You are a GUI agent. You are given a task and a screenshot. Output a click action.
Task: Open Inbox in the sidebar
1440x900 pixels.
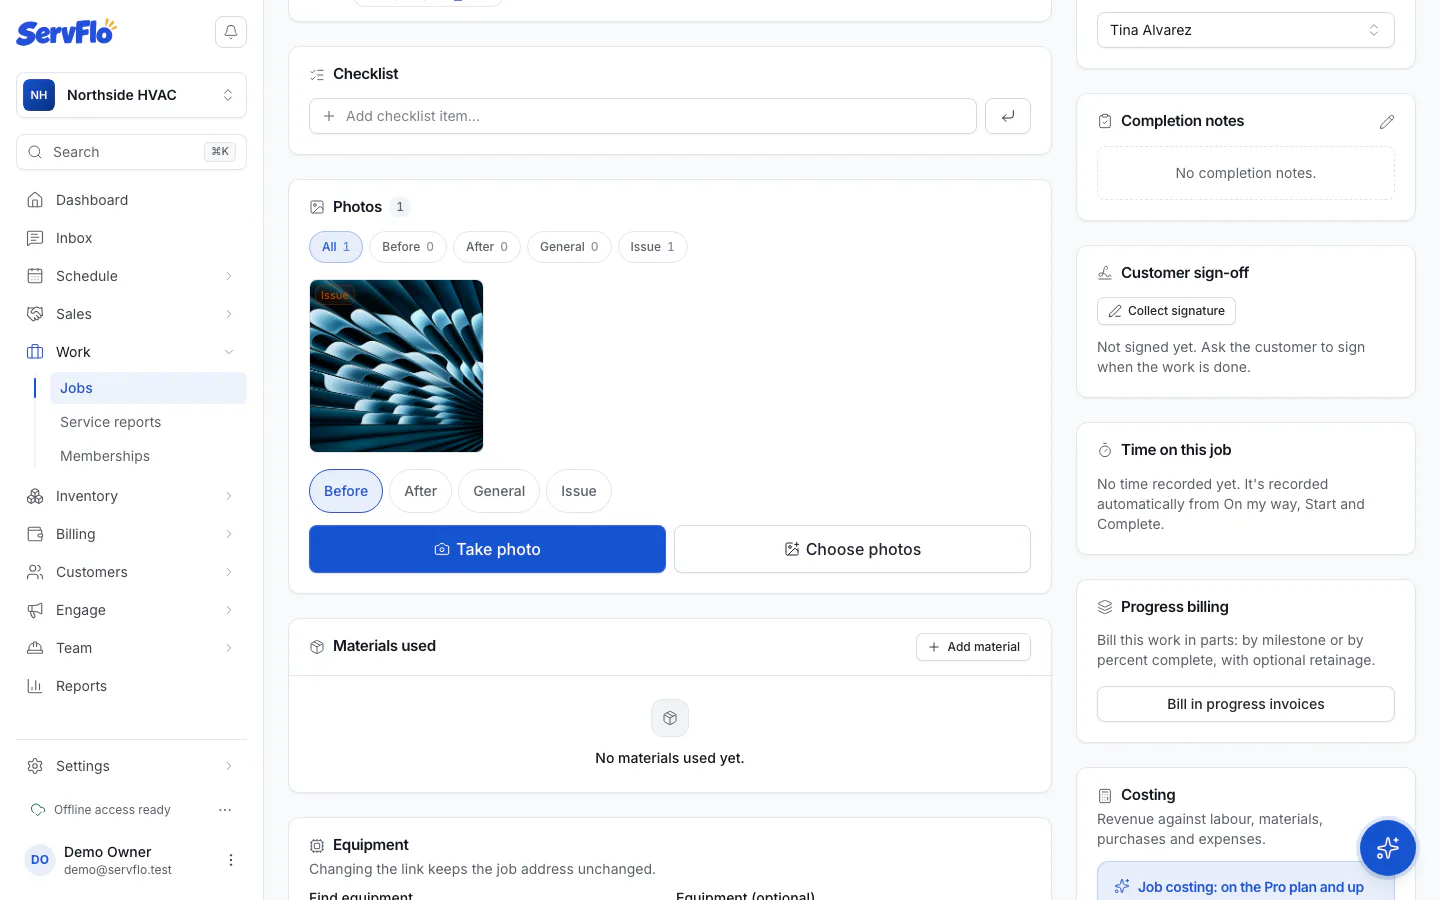(131, 238)
